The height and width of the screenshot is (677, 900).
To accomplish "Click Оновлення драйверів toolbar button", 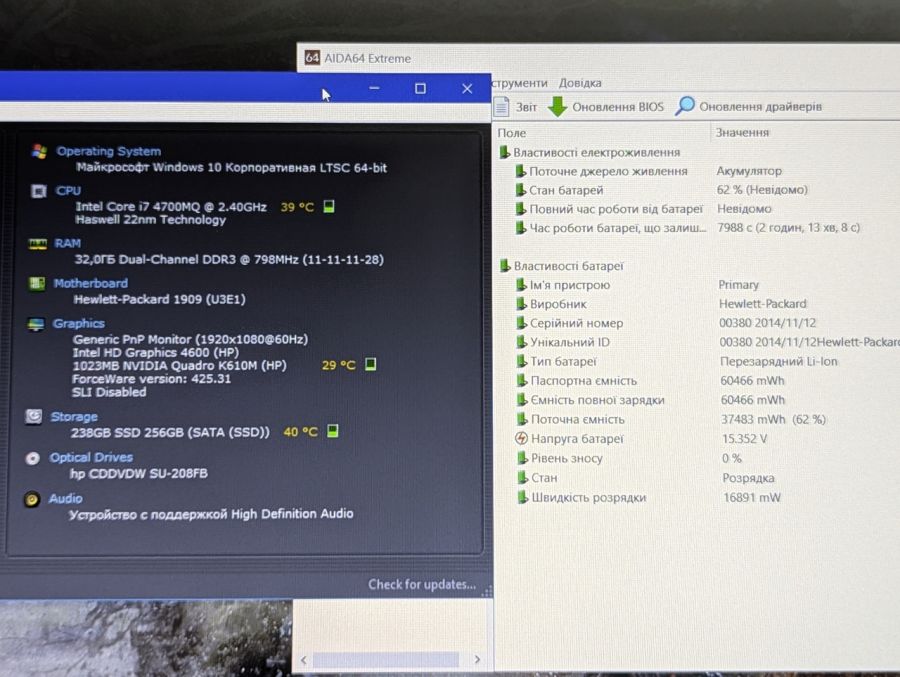I will [748, 106].
